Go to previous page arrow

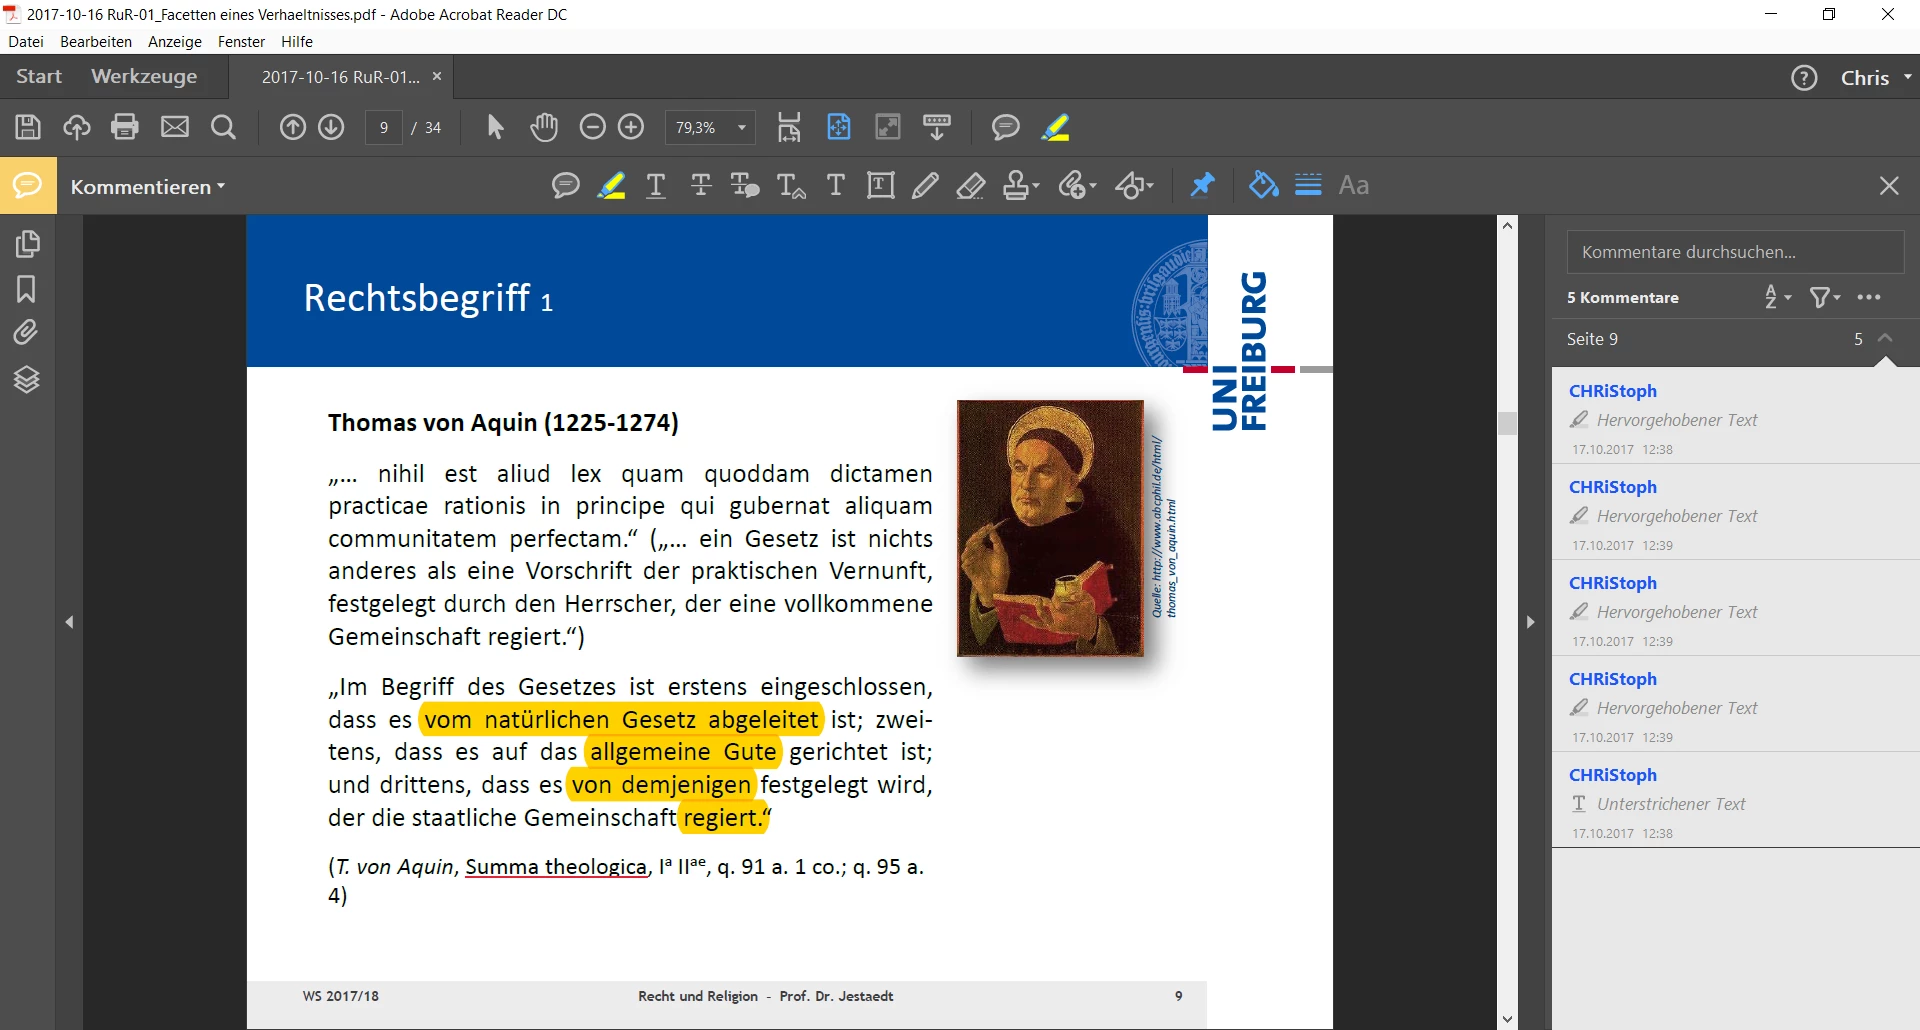(292, 127)
